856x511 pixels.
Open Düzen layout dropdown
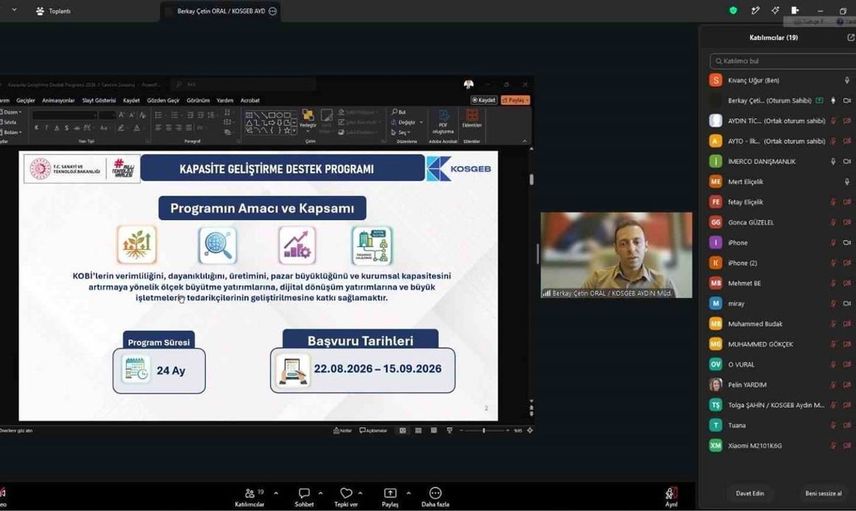pos(11,112)
